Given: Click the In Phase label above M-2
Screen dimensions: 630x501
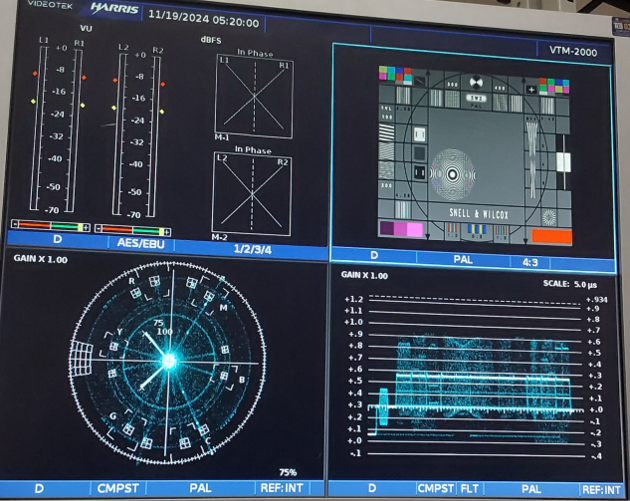Looking at the screenshot, I should 253,150.
